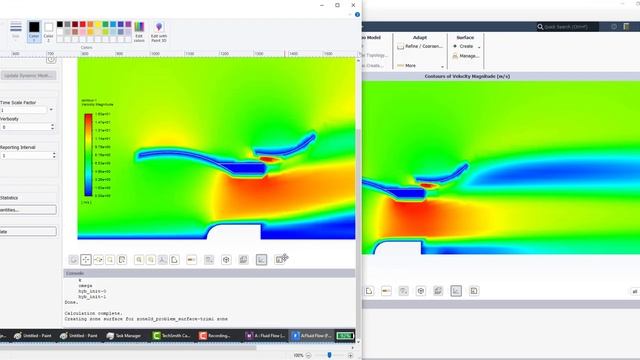This screenshot has width=640, height=360.
Task: Choose the gray swatch in top row
Action: coord(67,24)
